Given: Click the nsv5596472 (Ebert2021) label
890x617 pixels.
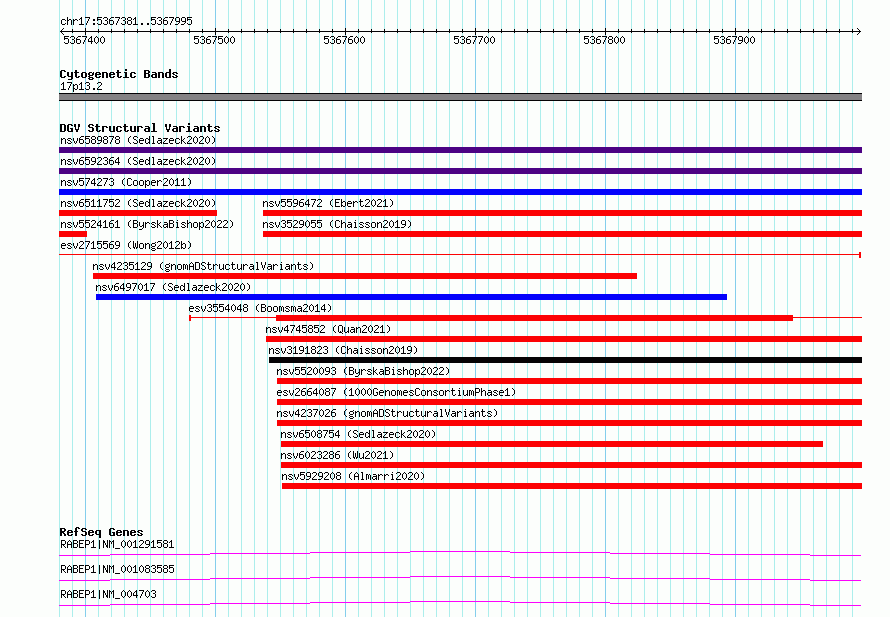Looking at the screenshot, I should (x=328, y=203).
